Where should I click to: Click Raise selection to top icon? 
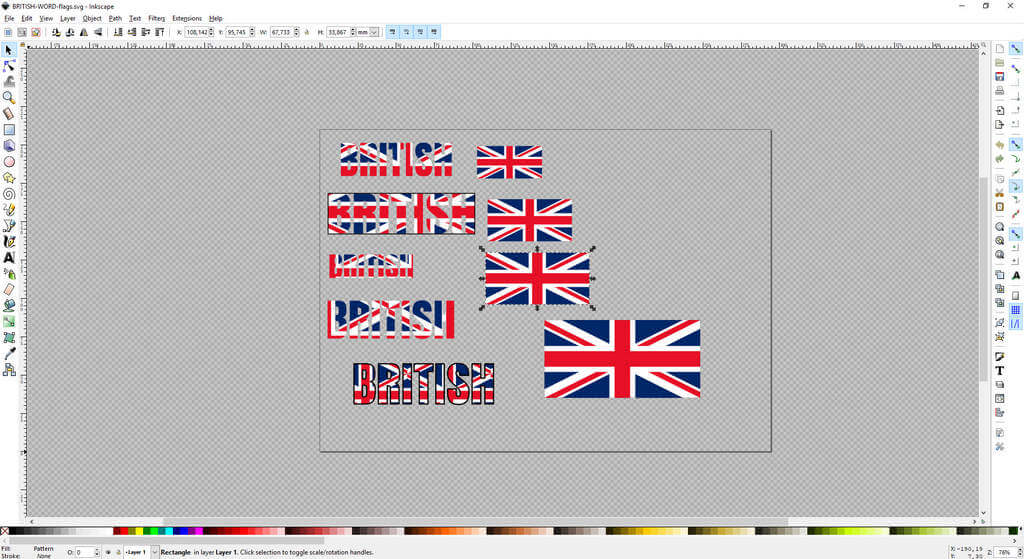(x=159, y=32)
